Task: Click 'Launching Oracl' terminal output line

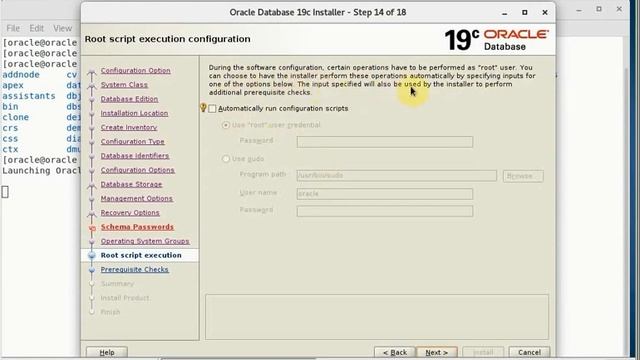Action: (x=41, y=171)
